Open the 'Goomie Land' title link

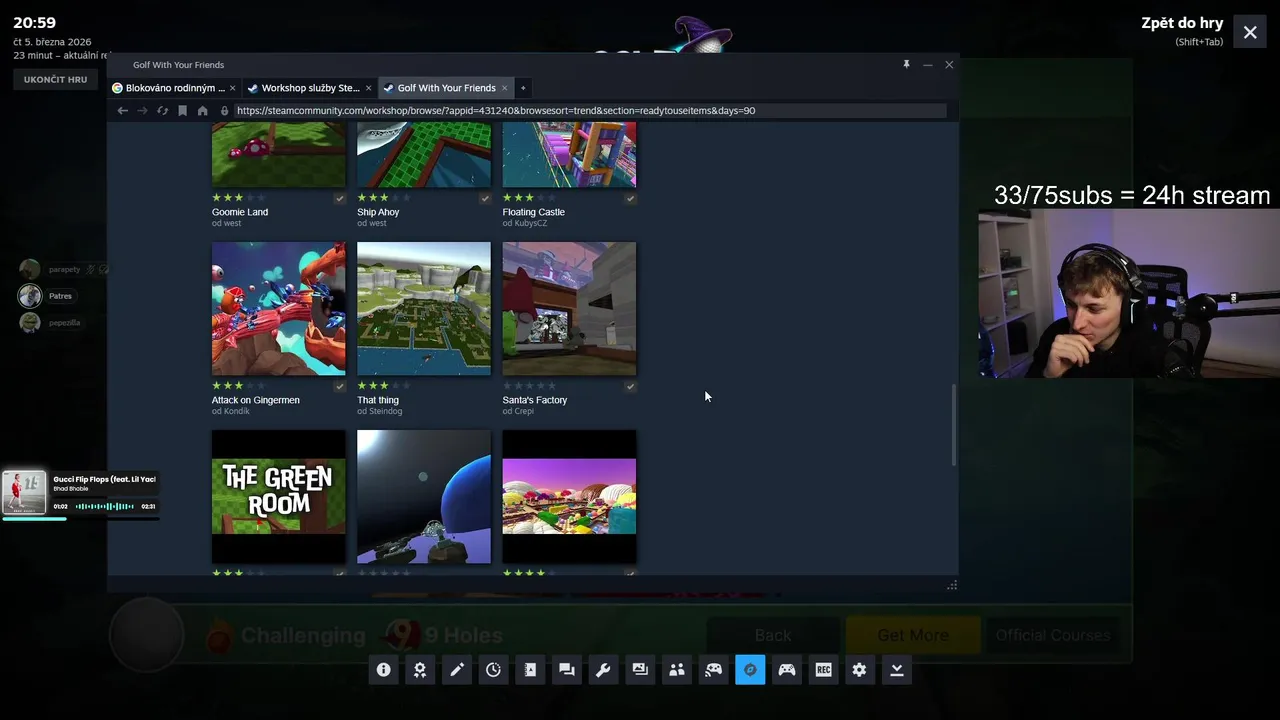240,212
